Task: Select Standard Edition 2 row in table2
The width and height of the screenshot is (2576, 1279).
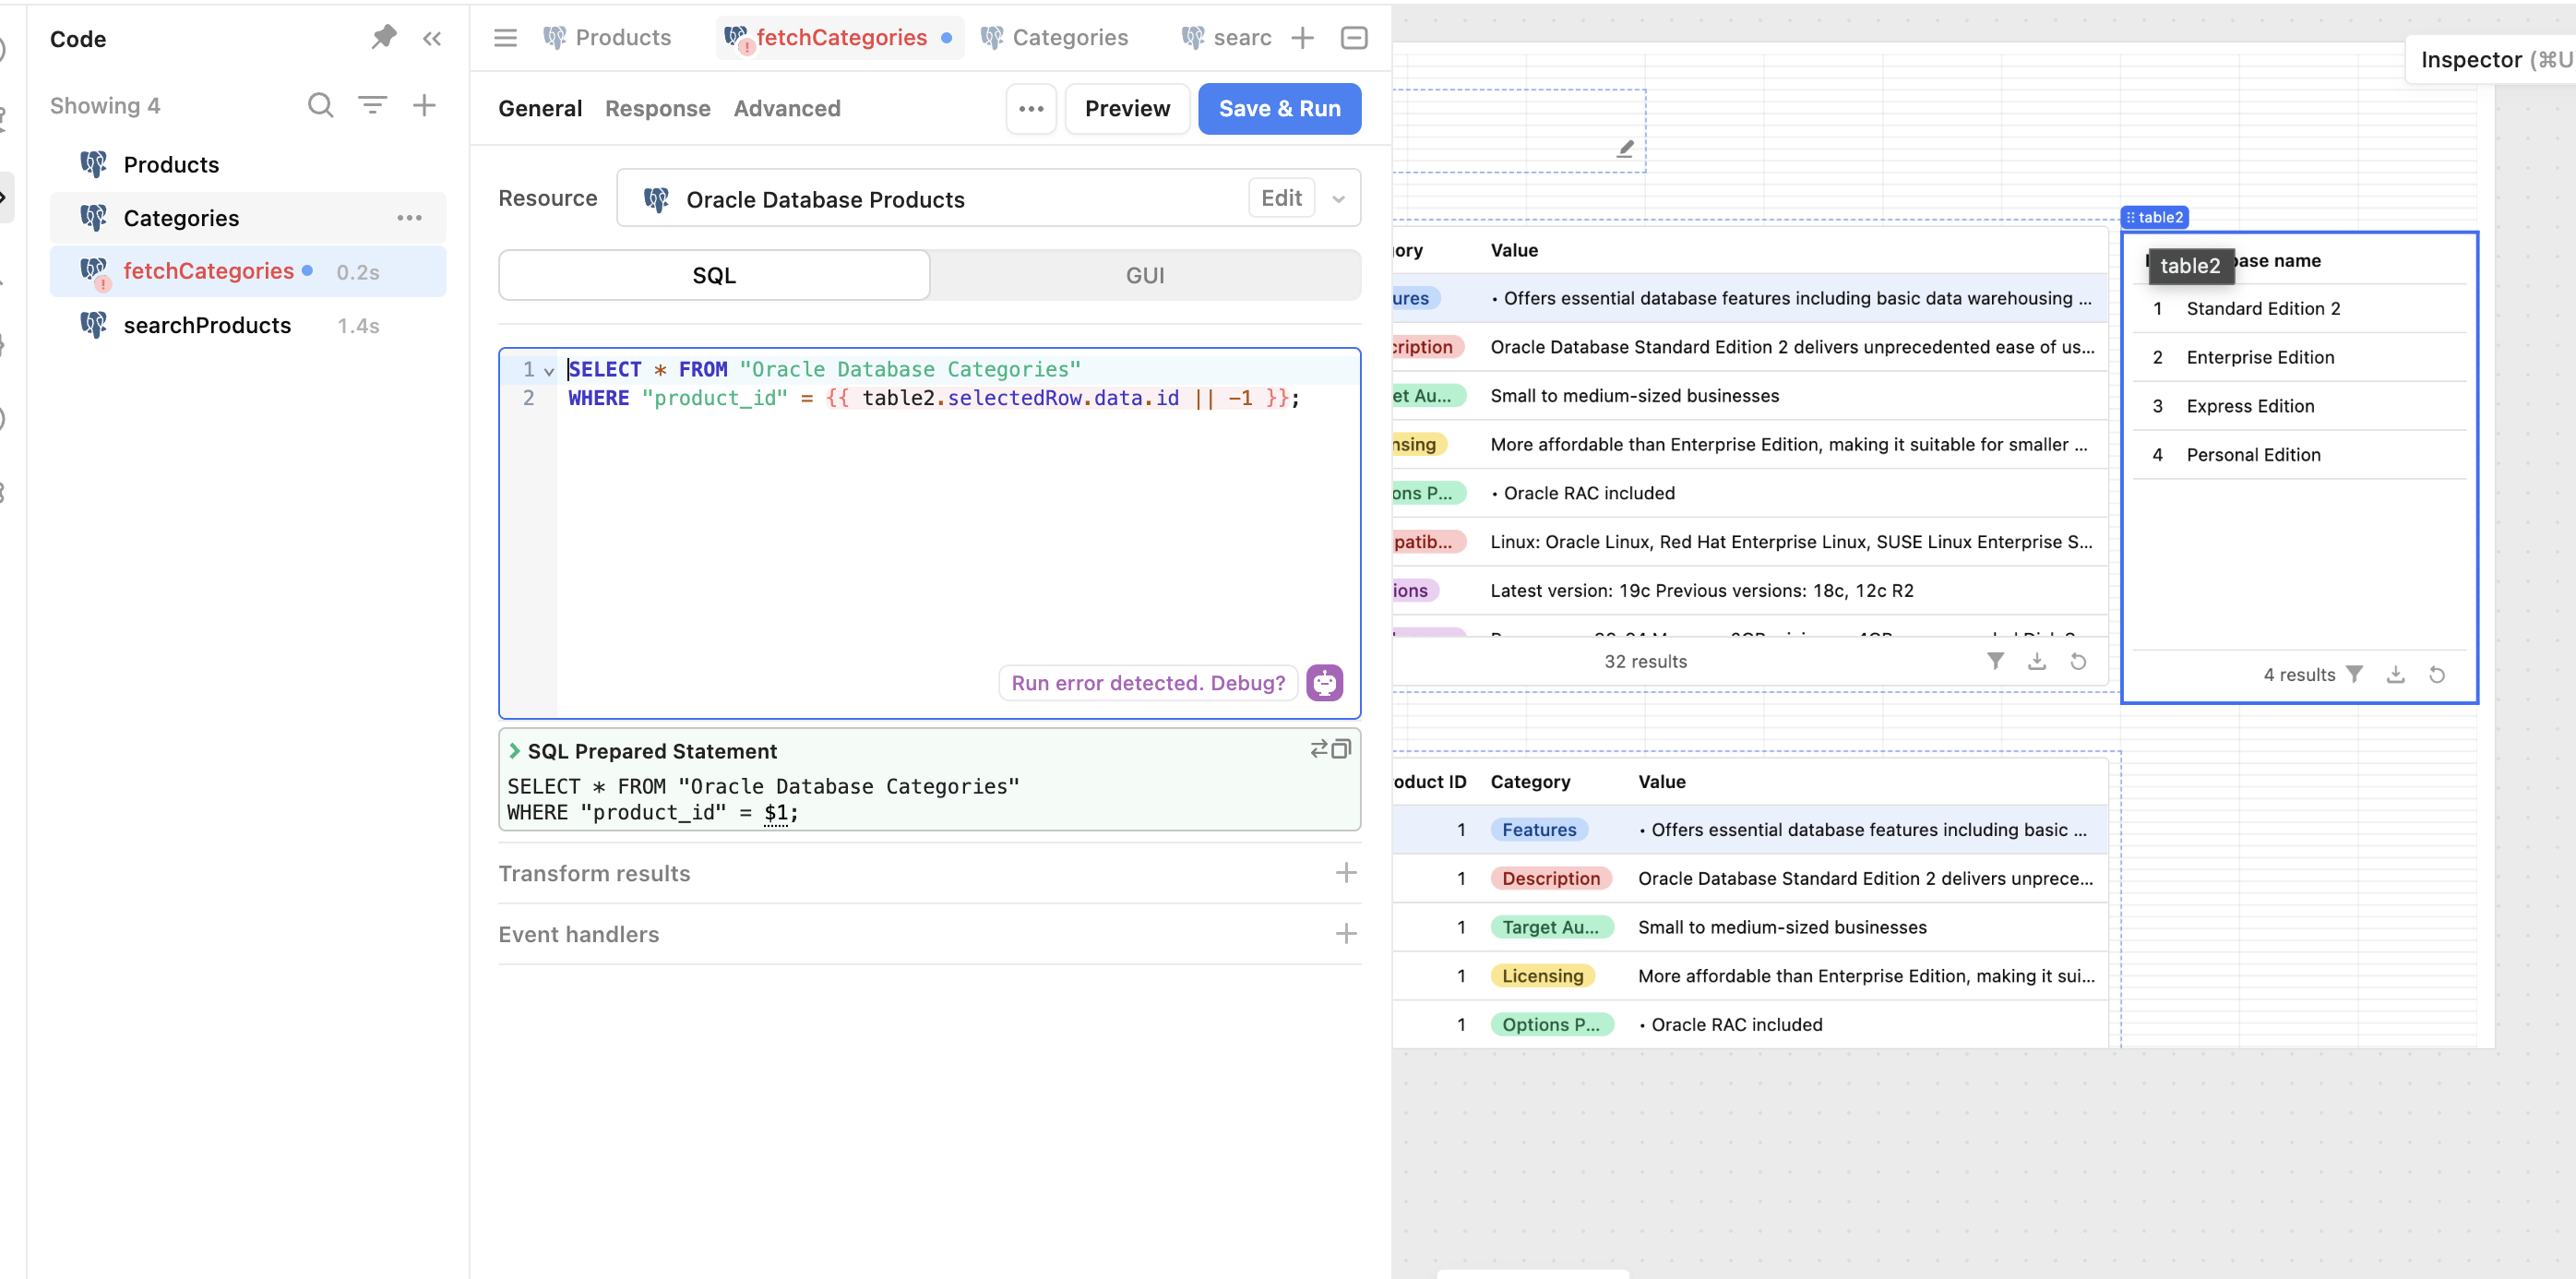Action: (x=2299, y=308)
